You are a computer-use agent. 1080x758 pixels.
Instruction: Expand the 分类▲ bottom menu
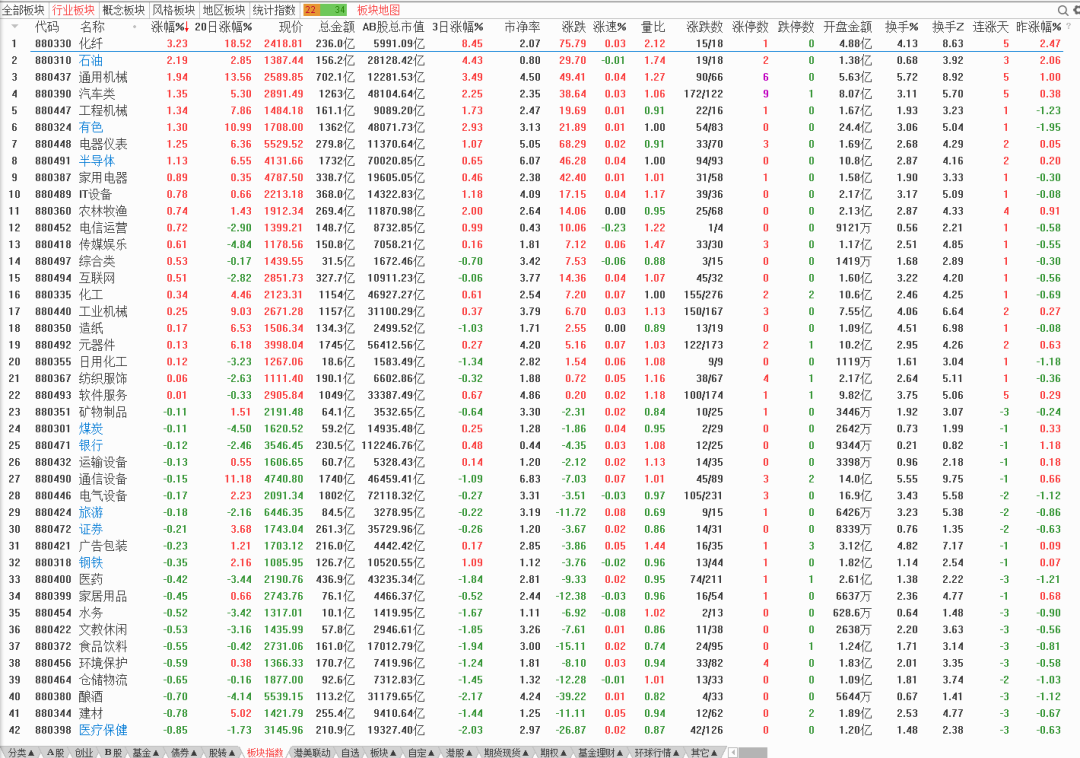click(21, 752)
